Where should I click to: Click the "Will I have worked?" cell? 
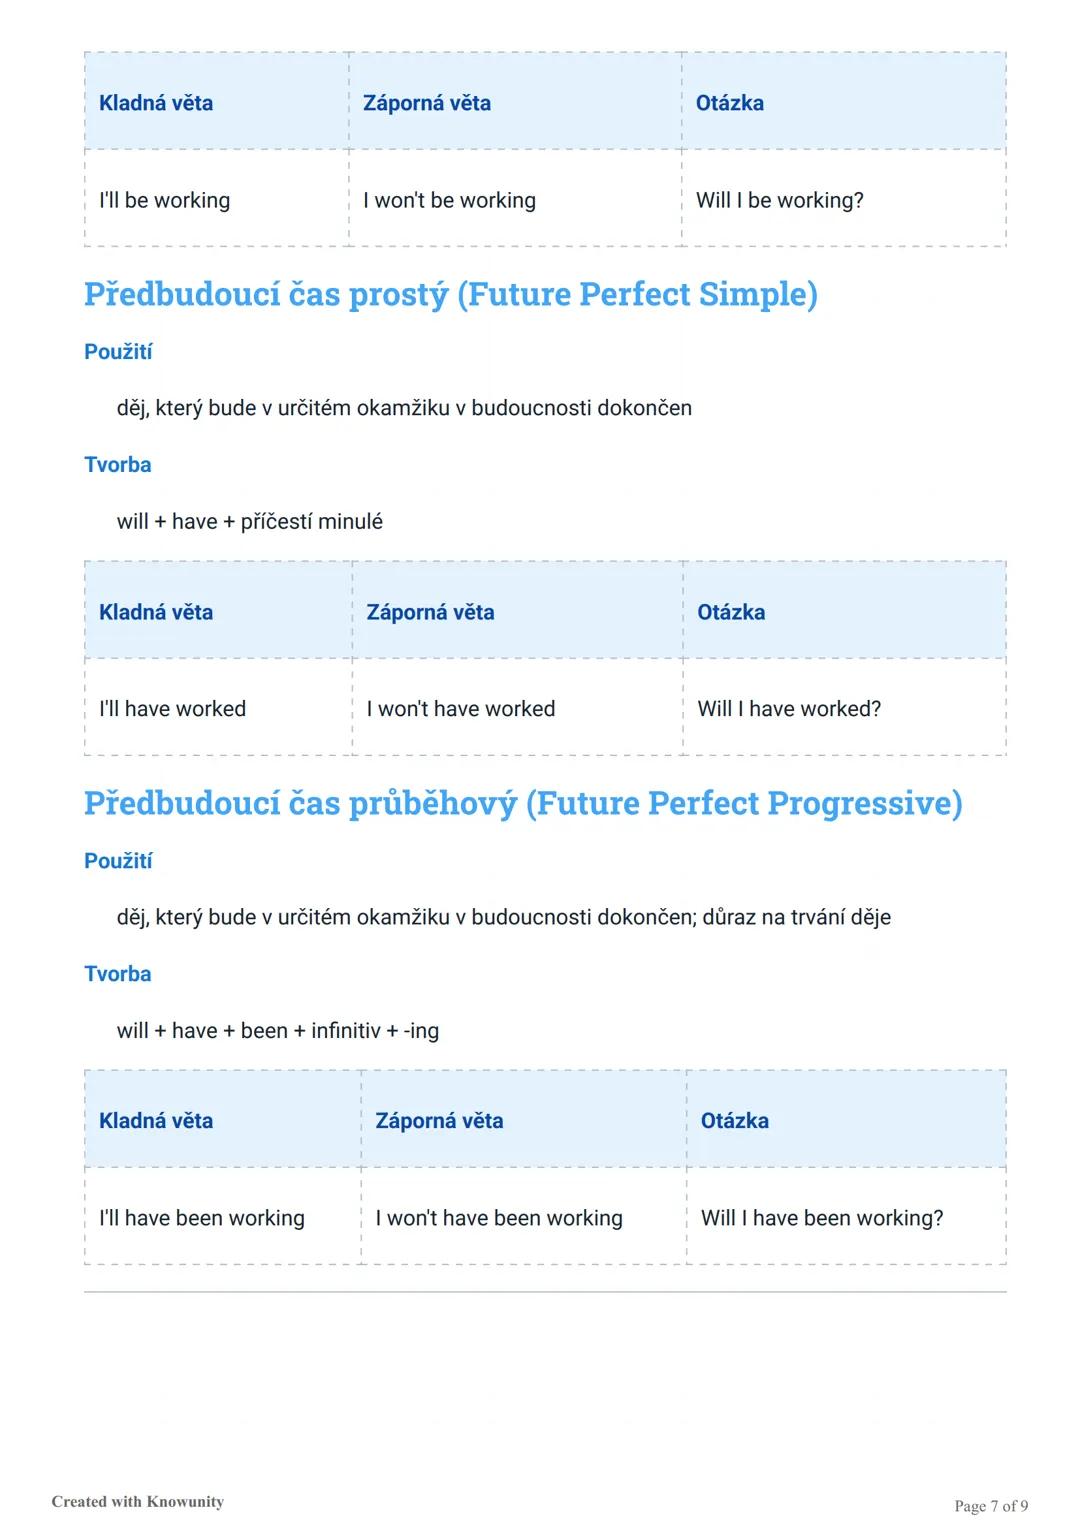tap(789, 709)
